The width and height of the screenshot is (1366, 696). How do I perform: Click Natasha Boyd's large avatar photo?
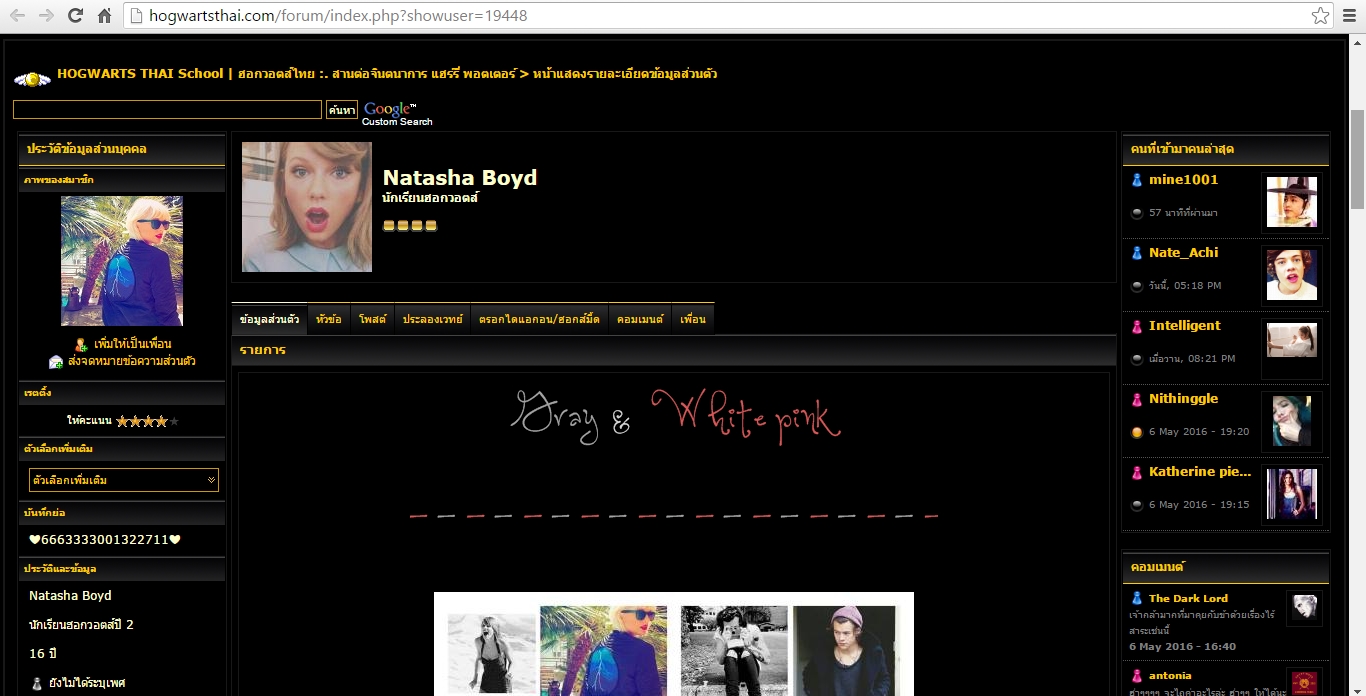tap(307, 207)
